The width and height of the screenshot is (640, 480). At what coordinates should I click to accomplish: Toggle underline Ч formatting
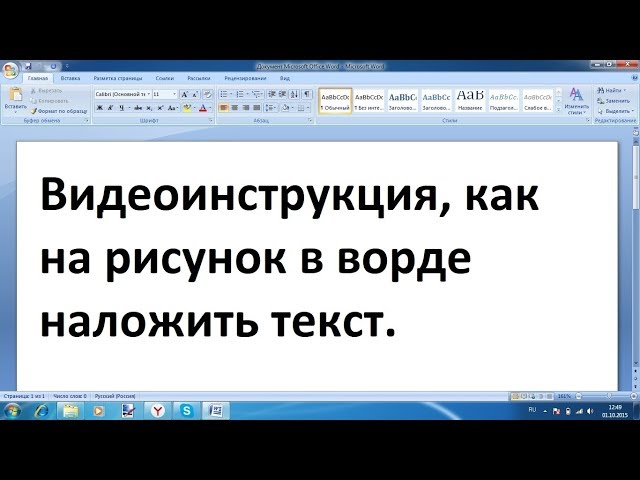pyautogui.click(x=121, y=108)
